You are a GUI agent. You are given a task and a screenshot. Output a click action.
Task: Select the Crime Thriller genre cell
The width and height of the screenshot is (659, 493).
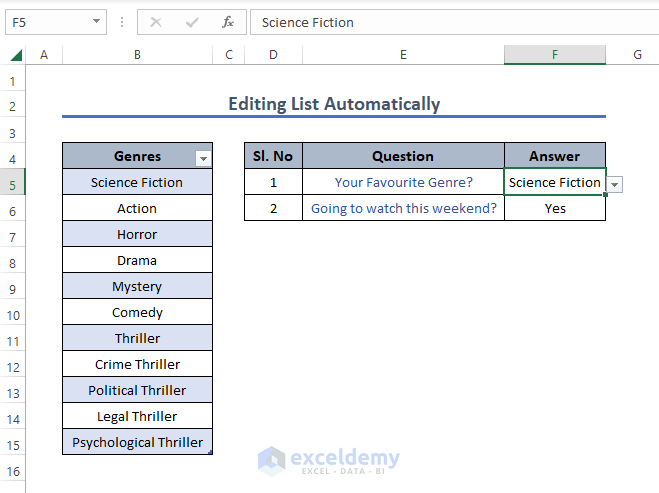pos(137,364)
